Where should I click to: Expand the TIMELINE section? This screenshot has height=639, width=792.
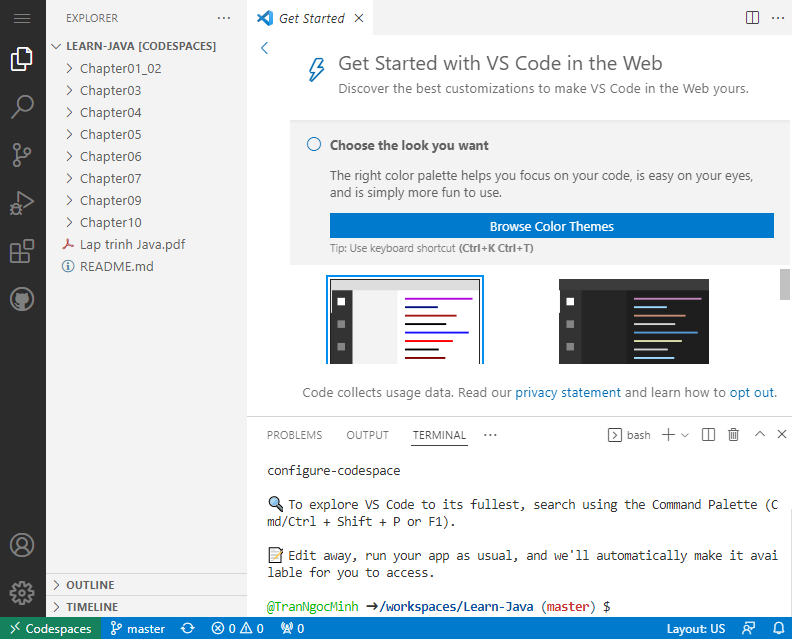(x=146, y=607)
